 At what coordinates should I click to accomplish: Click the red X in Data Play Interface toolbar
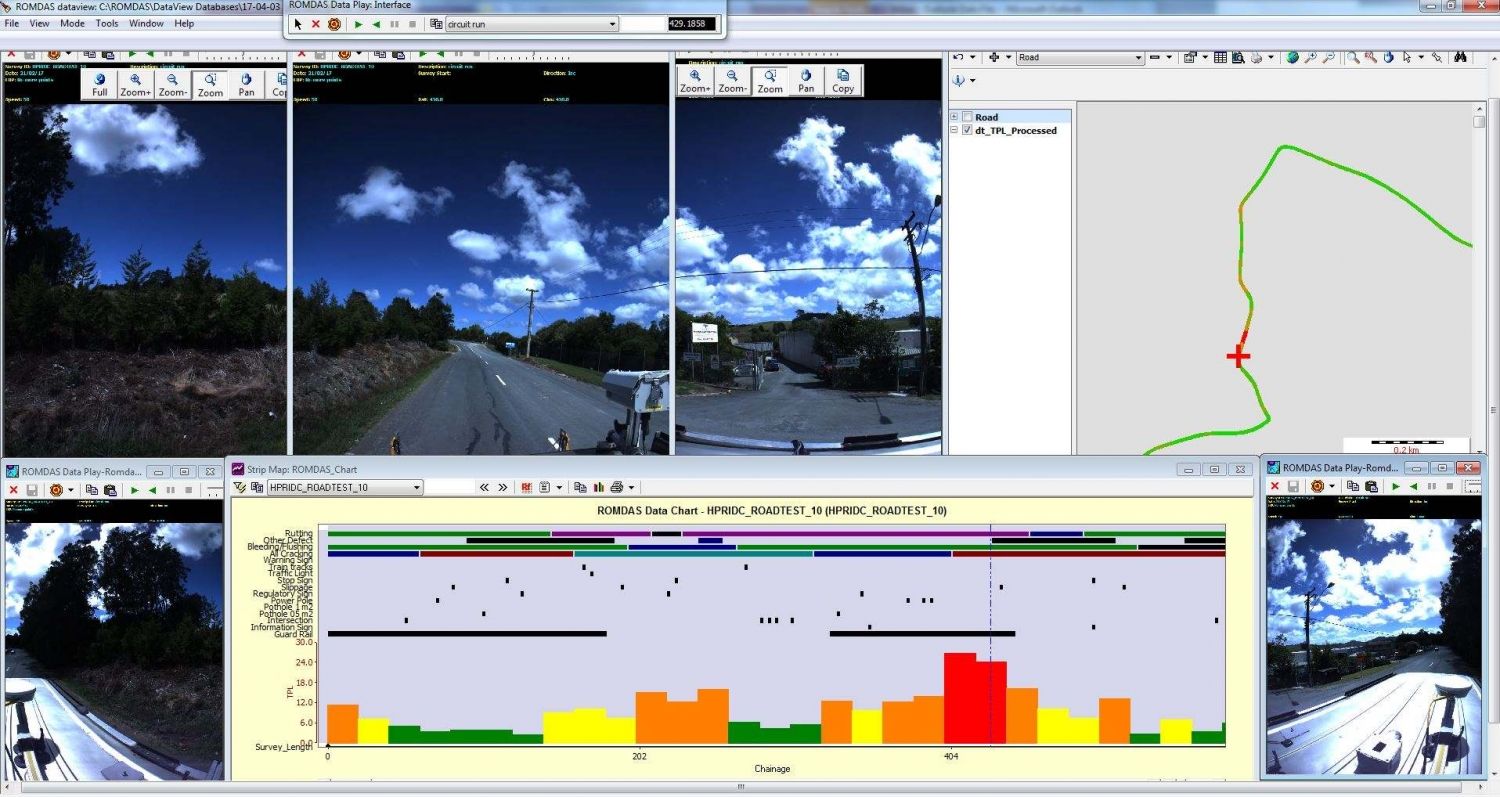(x=316, y=24)
